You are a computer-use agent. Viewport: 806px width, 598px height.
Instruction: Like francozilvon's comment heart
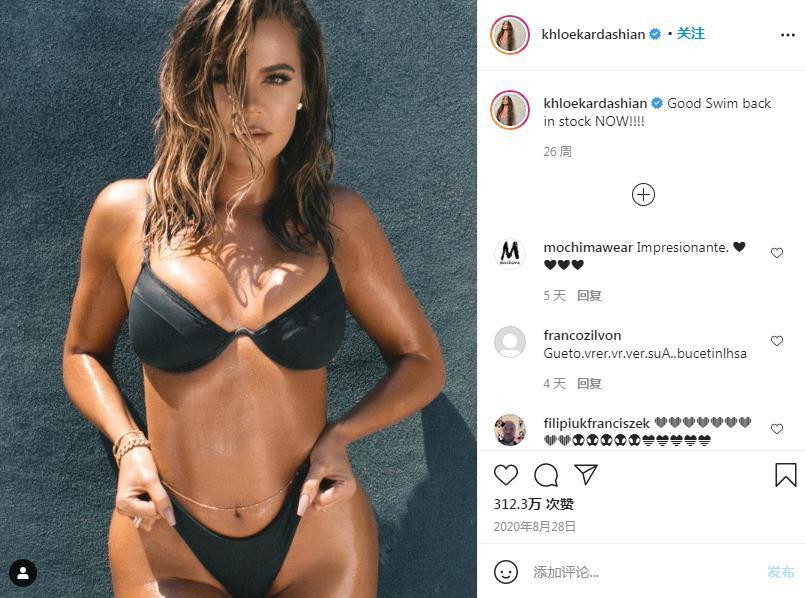tap(777, 341)
